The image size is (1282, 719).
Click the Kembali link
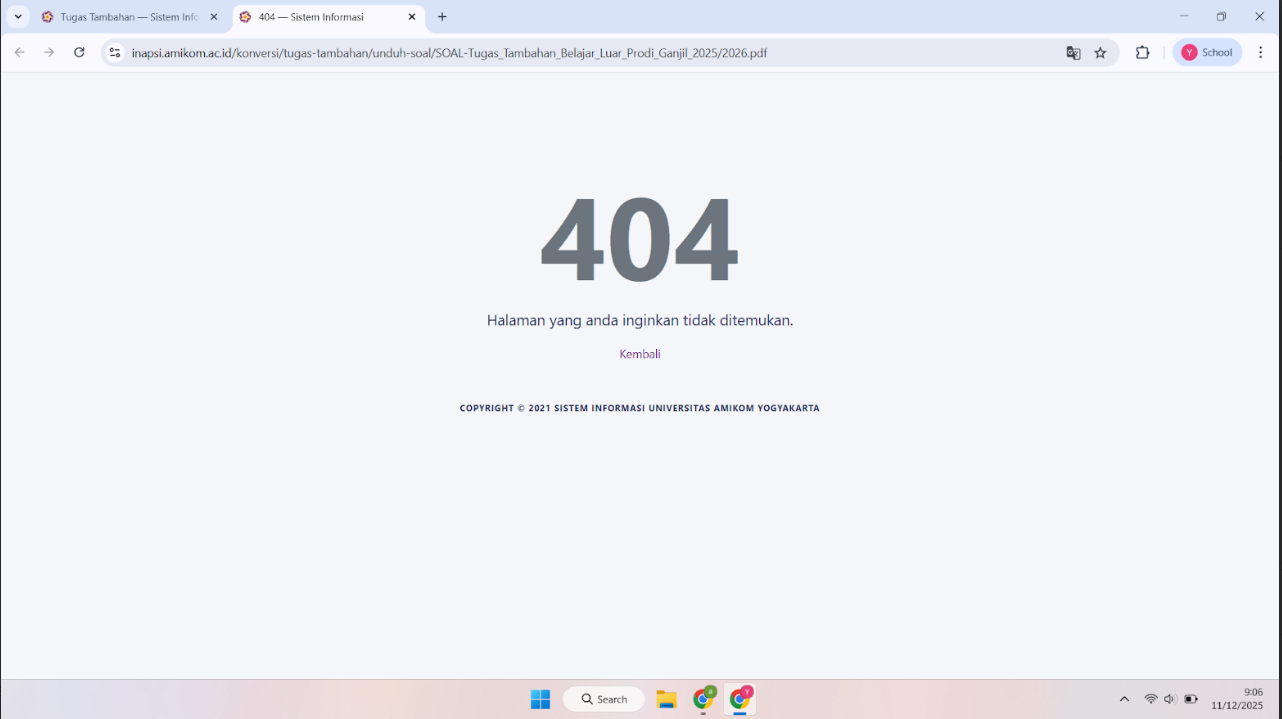click(640, 354)
